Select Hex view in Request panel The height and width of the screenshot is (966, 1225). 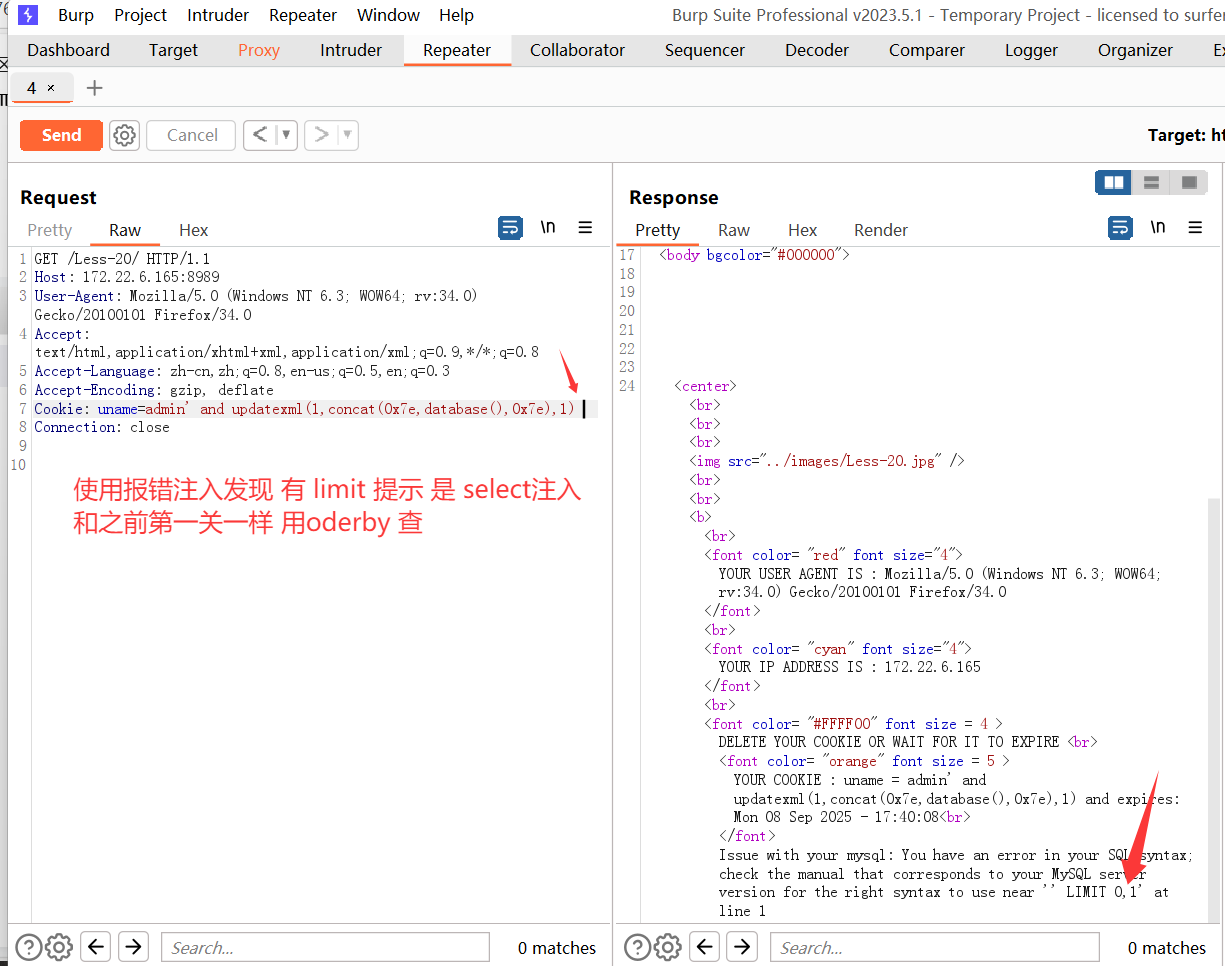(193, 230)
